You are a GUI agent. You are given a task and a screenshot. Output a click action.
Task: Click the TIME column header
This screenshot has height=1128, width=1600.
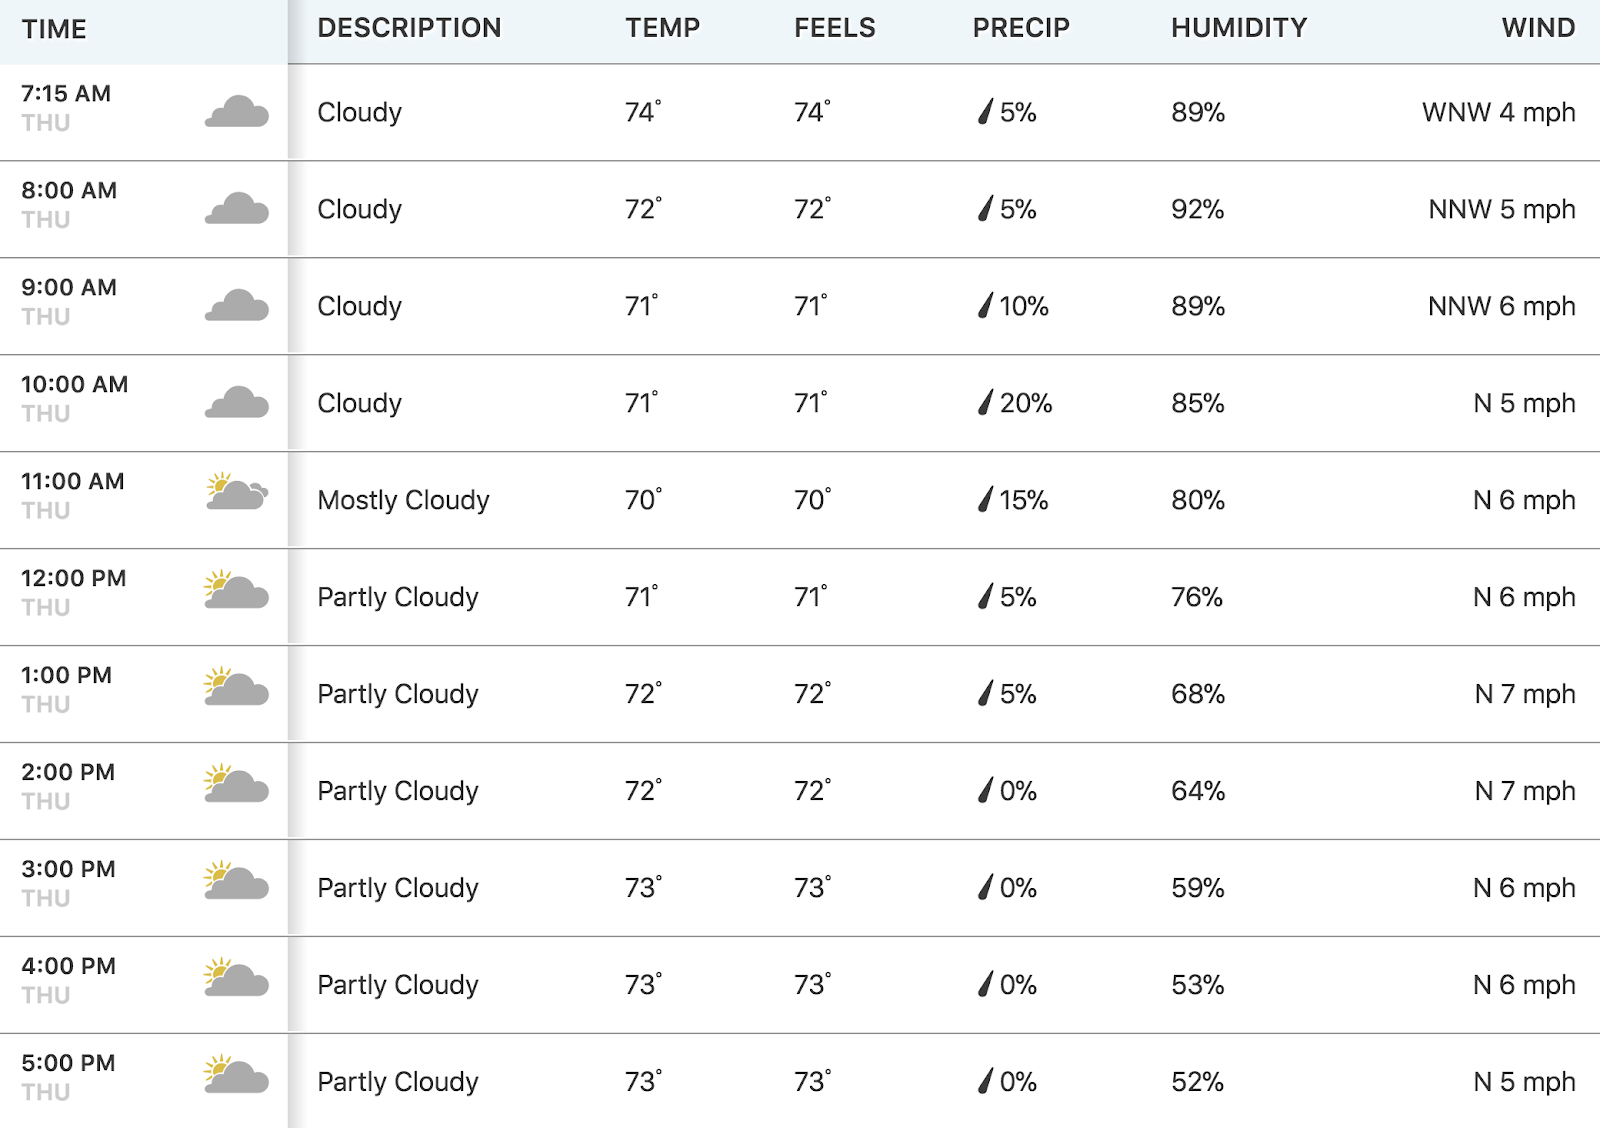pos(54,29)
